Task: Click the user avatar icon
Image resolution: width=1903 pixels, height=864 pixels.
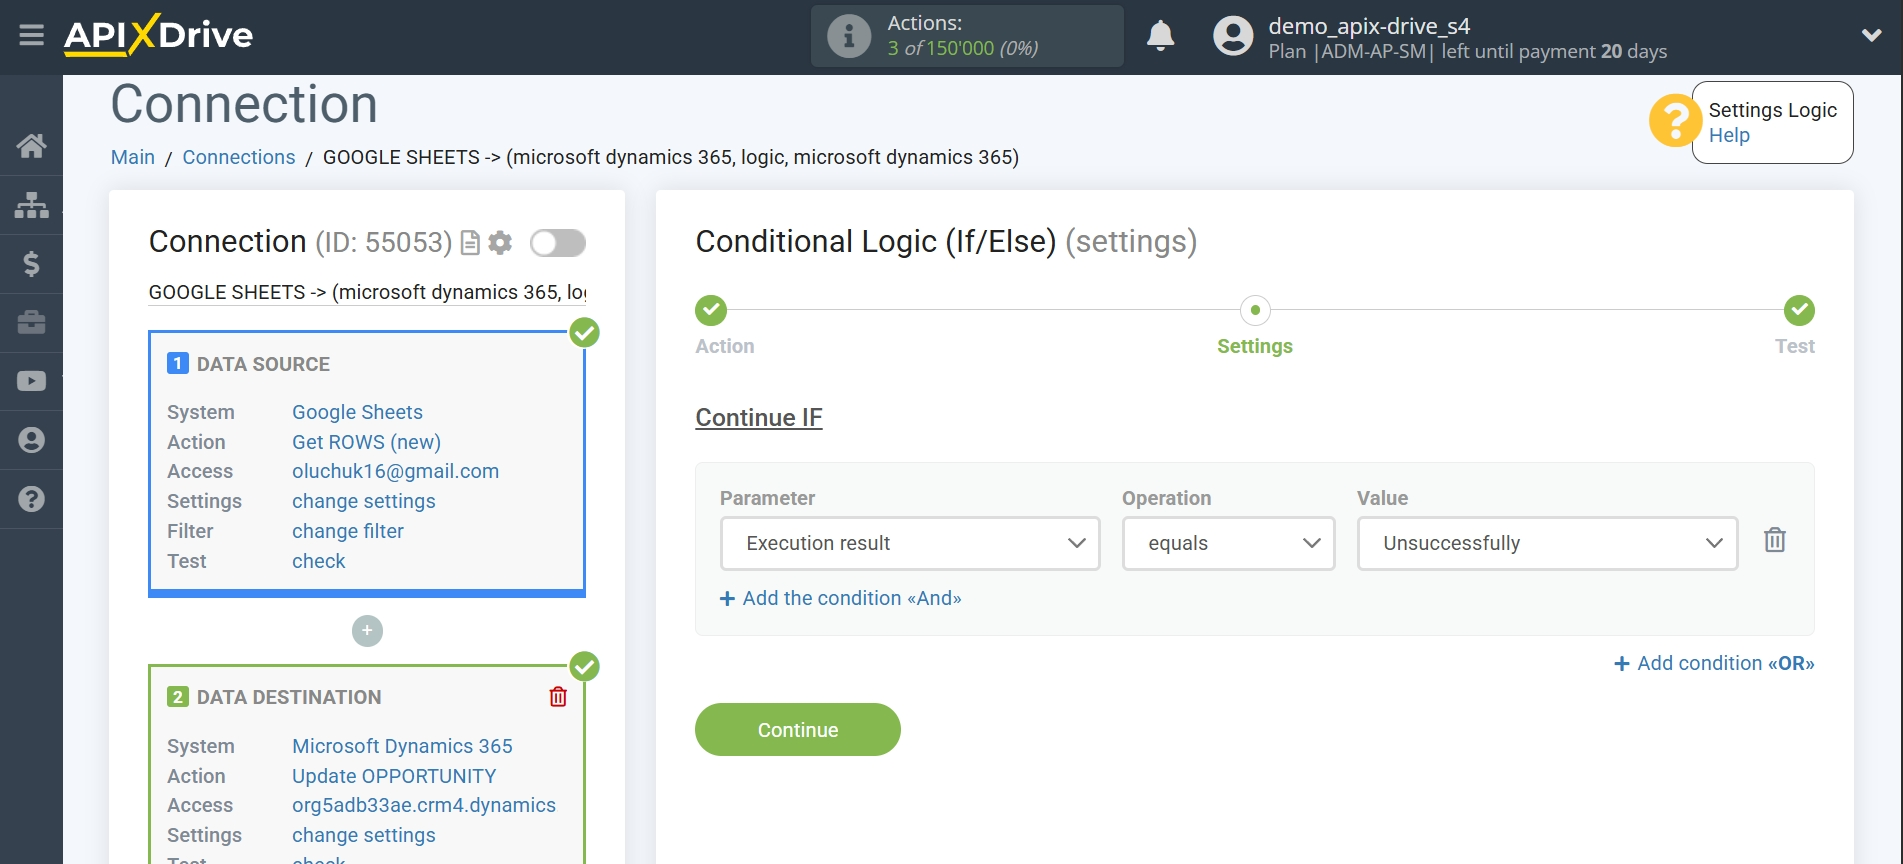Action: click(x=1233, y=36)
